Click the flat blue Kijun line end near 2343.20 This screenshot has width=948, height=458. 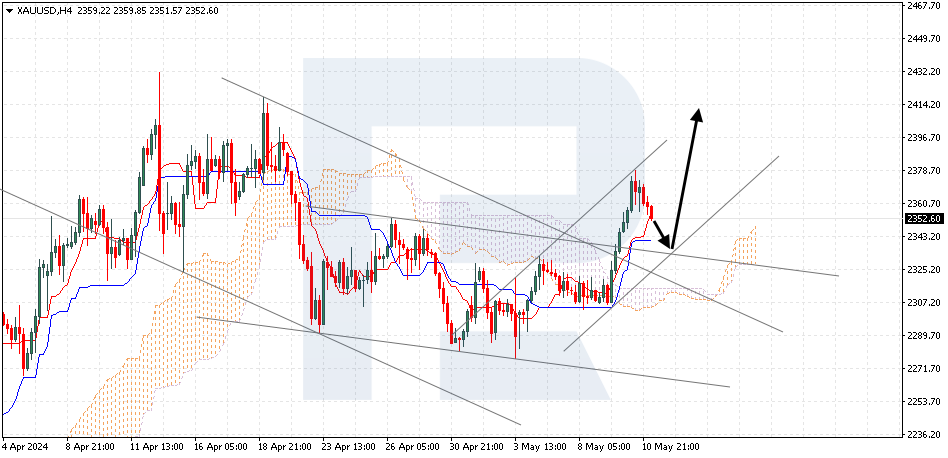(649, 240)
